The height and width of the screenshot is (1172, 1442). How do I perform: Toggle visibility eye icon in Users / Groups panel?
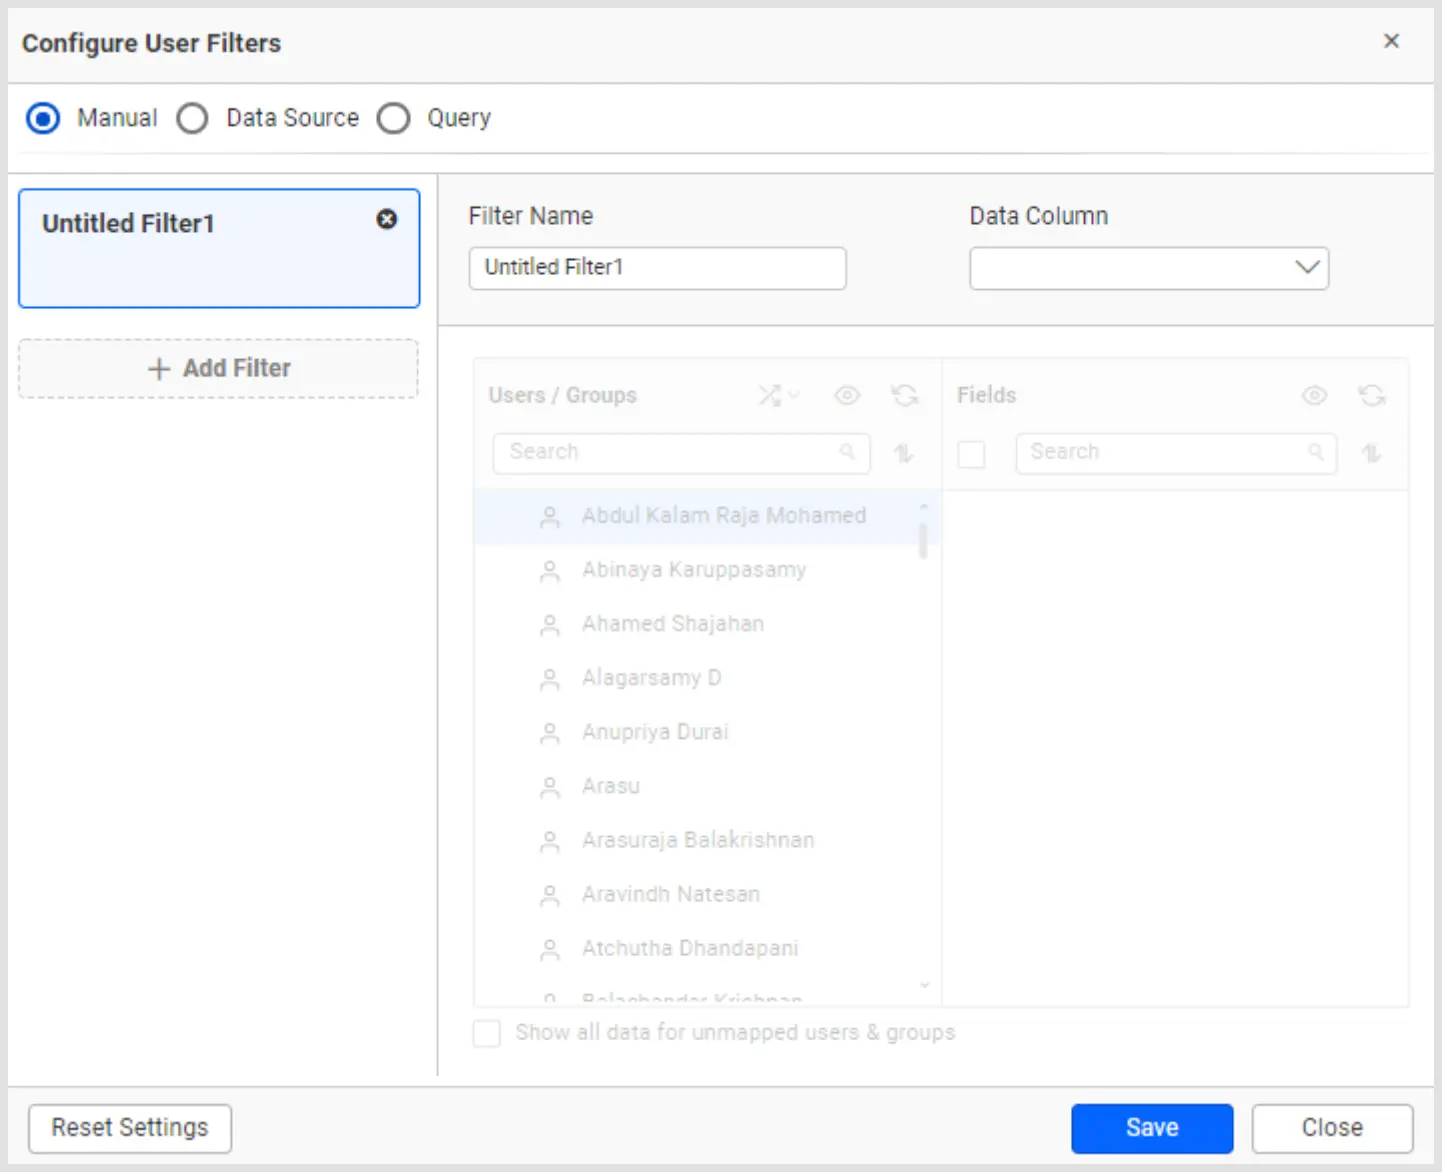click(x=846, y=395)
